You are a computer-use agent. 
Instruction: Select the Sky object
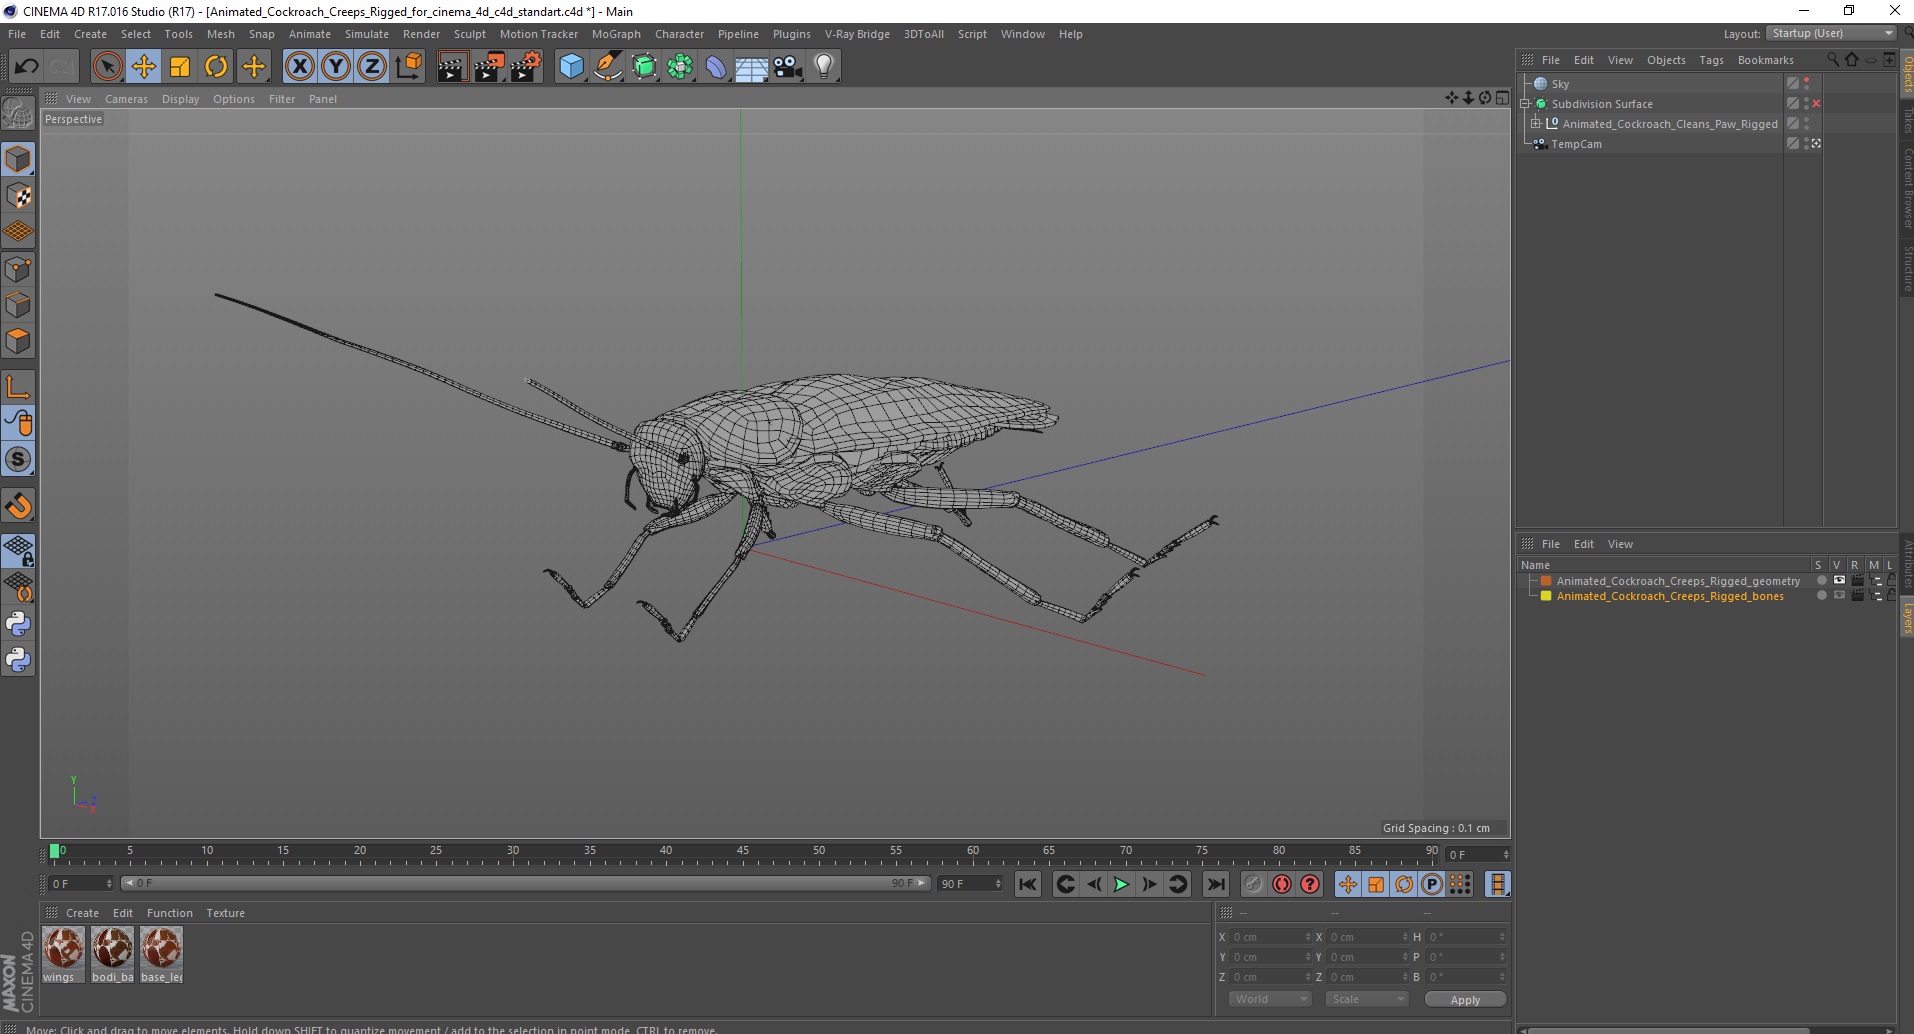pyautogui.click(x=1560, y=84)
